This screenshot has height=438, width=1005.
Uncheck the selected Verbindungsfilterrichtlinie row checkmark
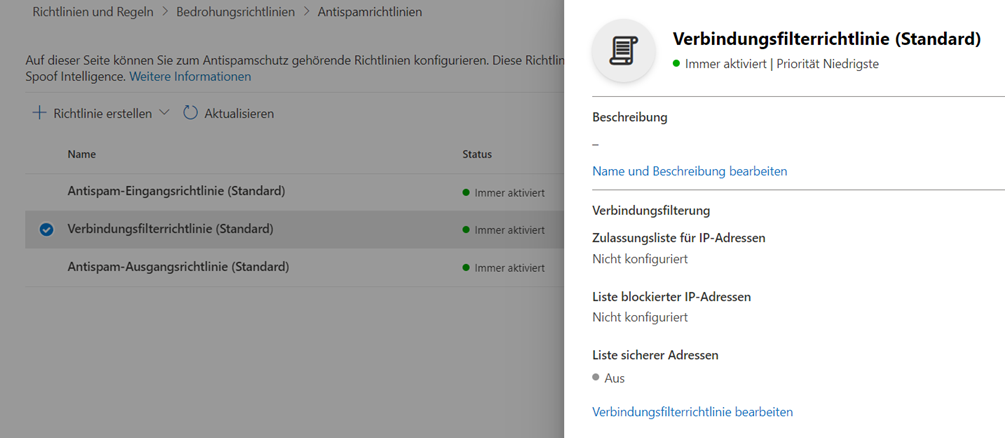pos(46,229)
